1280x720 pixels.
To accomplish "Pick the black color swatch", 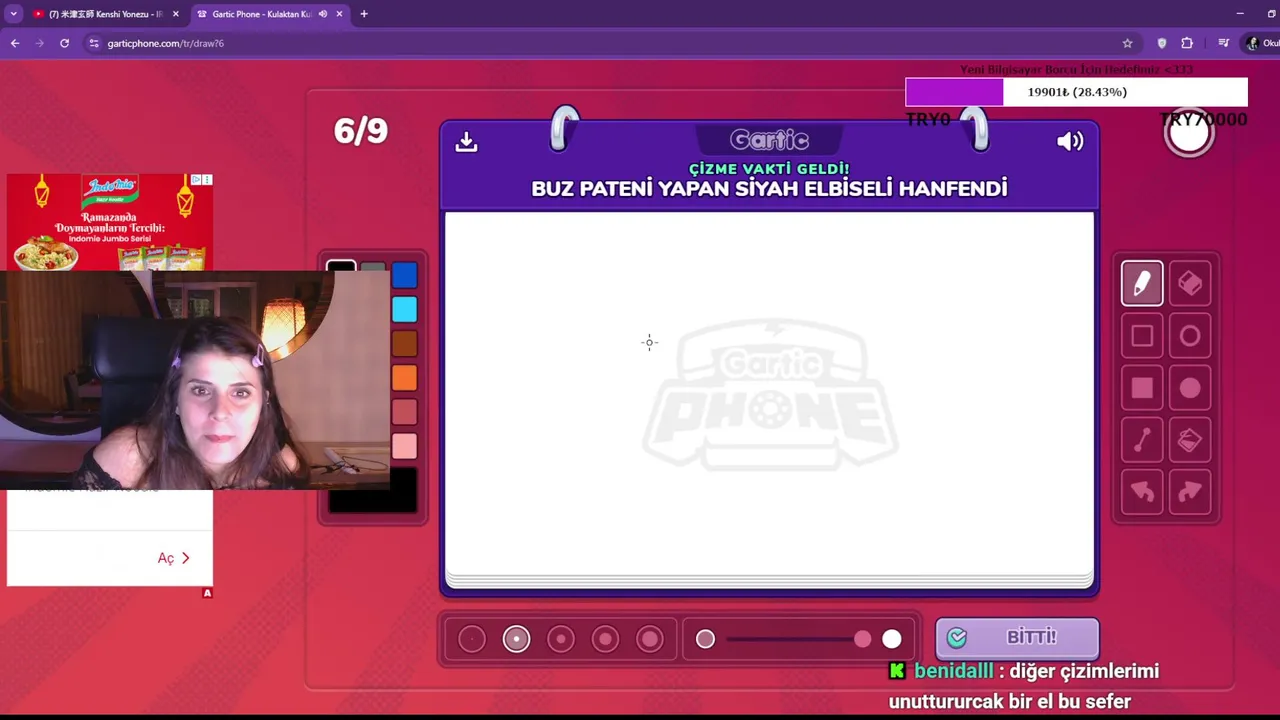I will pyautogui.click(x=341, y=266).
